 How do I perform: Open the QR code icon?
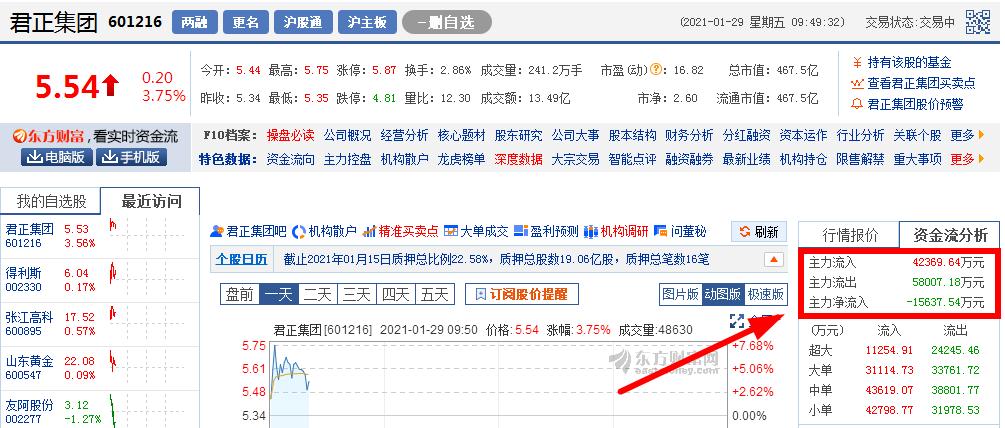pyautogui.click(x=978, y=22)
